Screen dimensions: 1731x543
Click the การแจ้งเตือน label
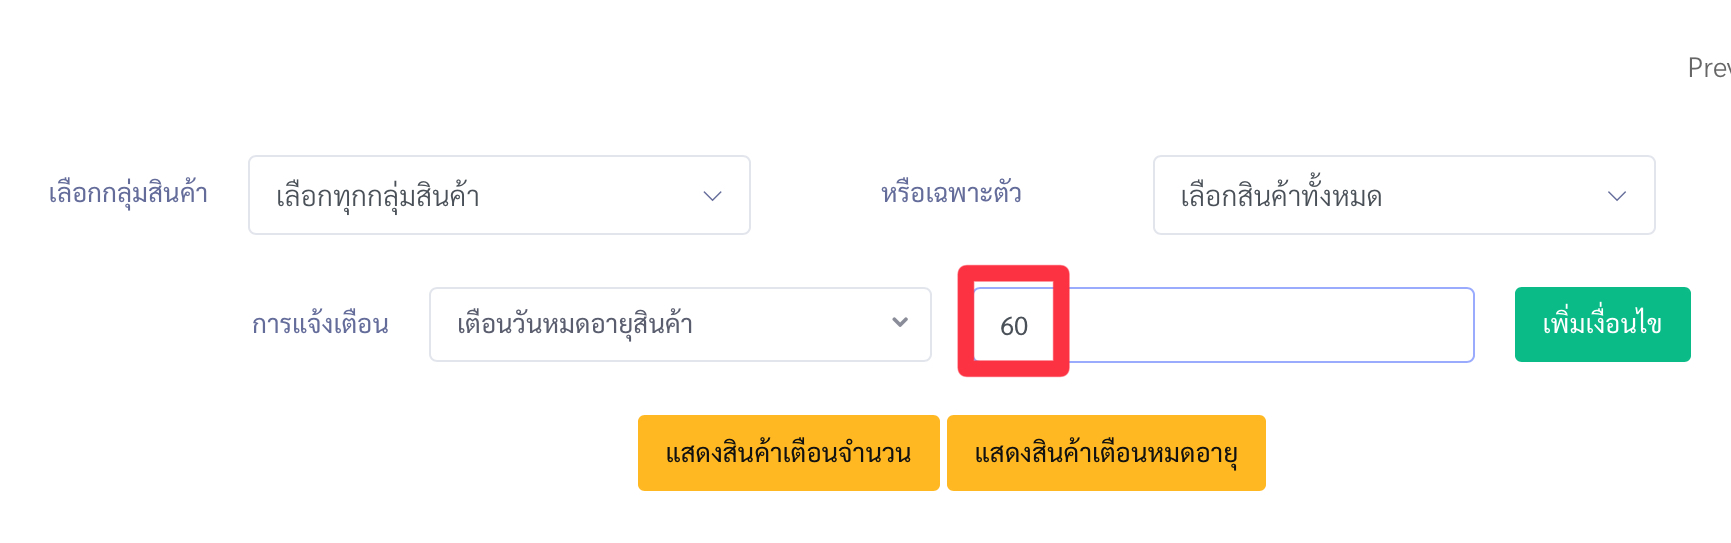pos(320,324)
